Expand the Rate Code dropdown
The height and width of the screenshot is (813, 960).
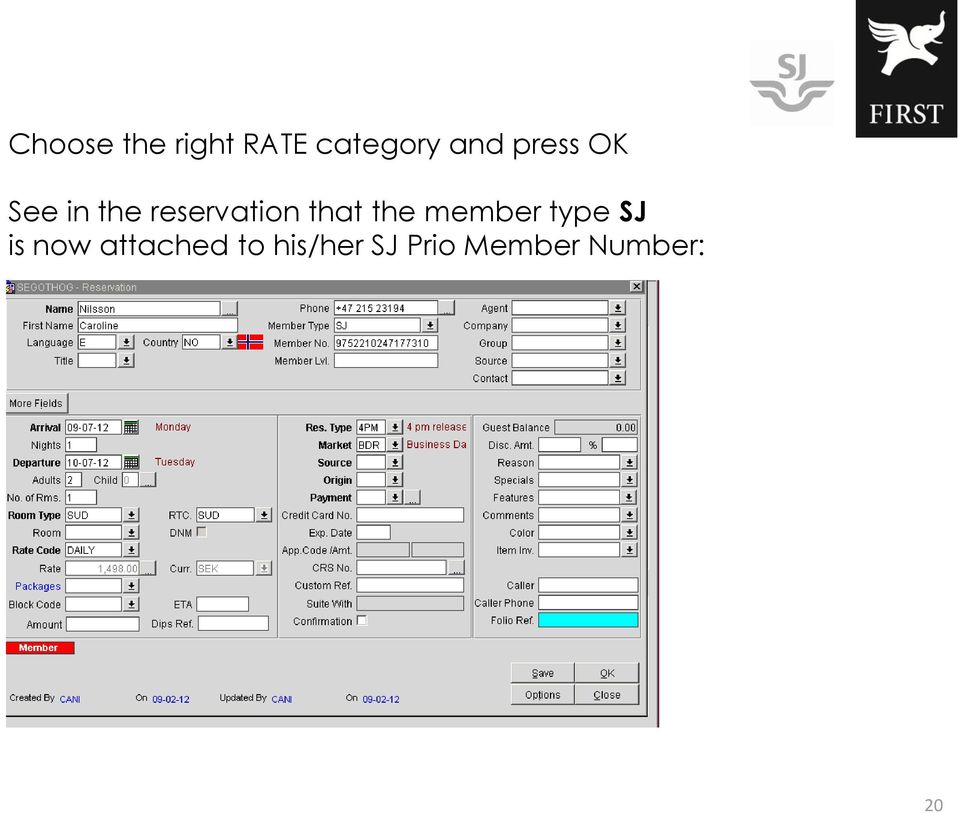131,550
